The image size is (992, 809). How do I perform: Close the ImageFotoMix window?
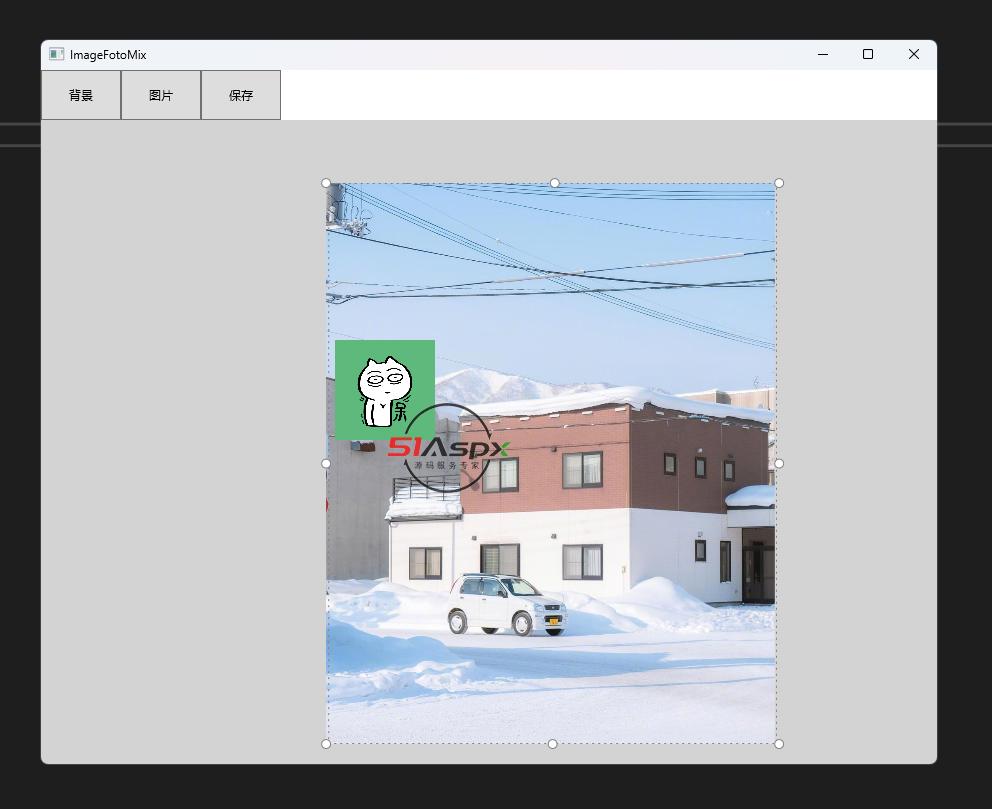913,55
